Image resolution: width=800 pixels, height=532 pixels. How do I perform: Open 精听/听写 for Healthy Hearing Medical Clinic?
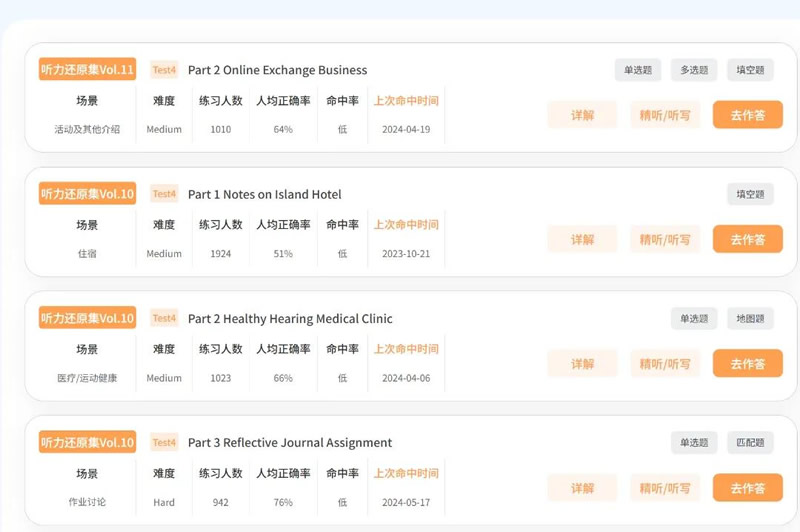[x=665, y=363]
